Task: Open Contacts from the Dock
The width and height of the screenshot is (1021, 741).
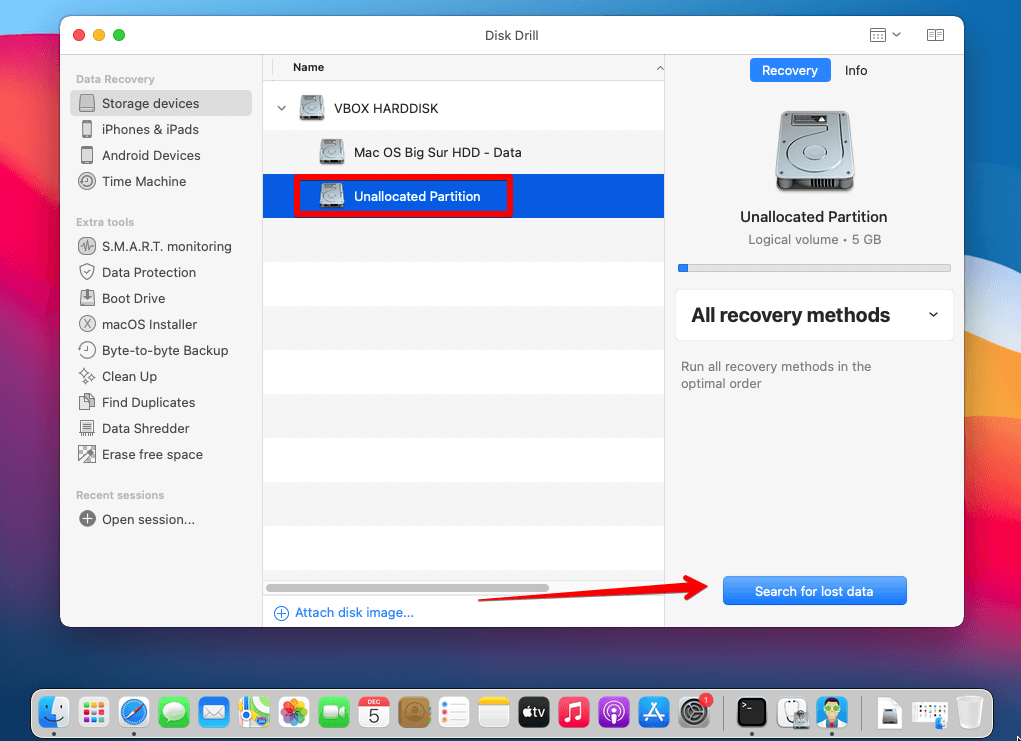Action: [x=414, y=712]
